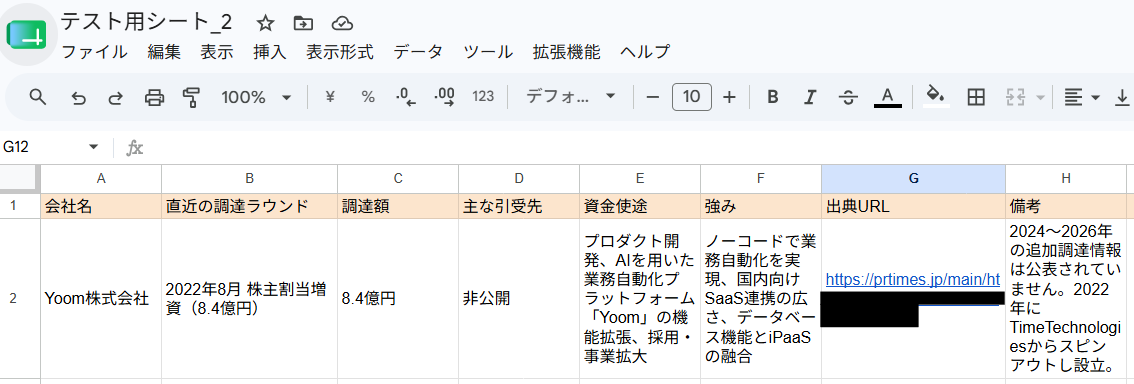The image size is (1134, 384).
Task: Click the G12 name box
Action: click(42, 148)
